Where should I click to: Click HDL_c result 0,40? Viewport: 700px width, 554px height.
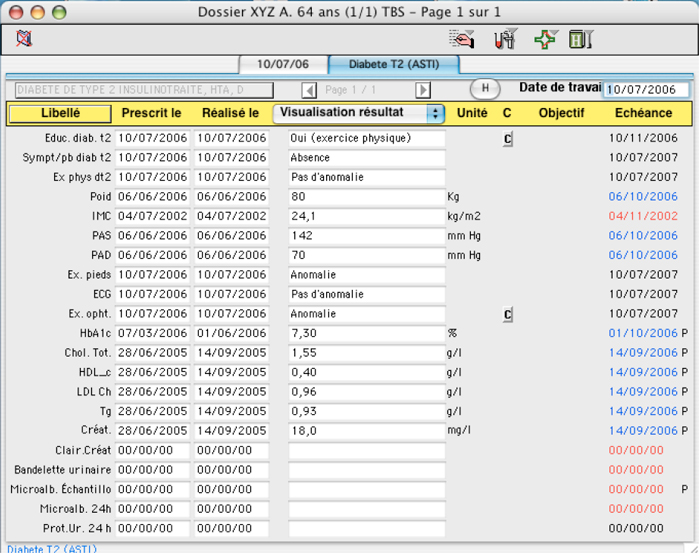[367, 373]
